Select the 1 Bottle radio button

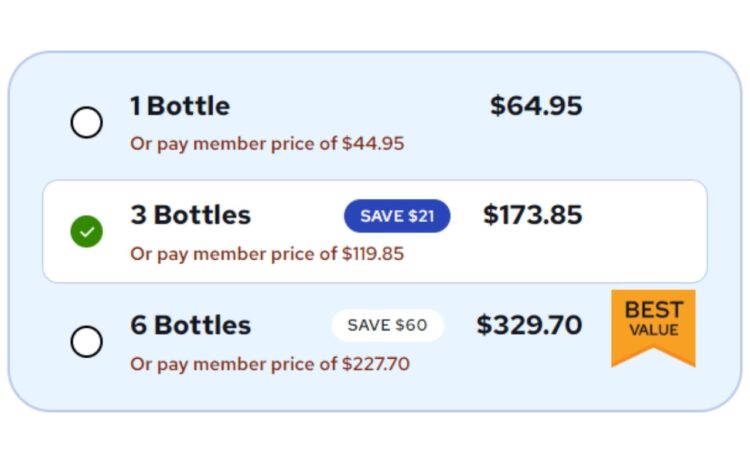(x=87, y=122)
